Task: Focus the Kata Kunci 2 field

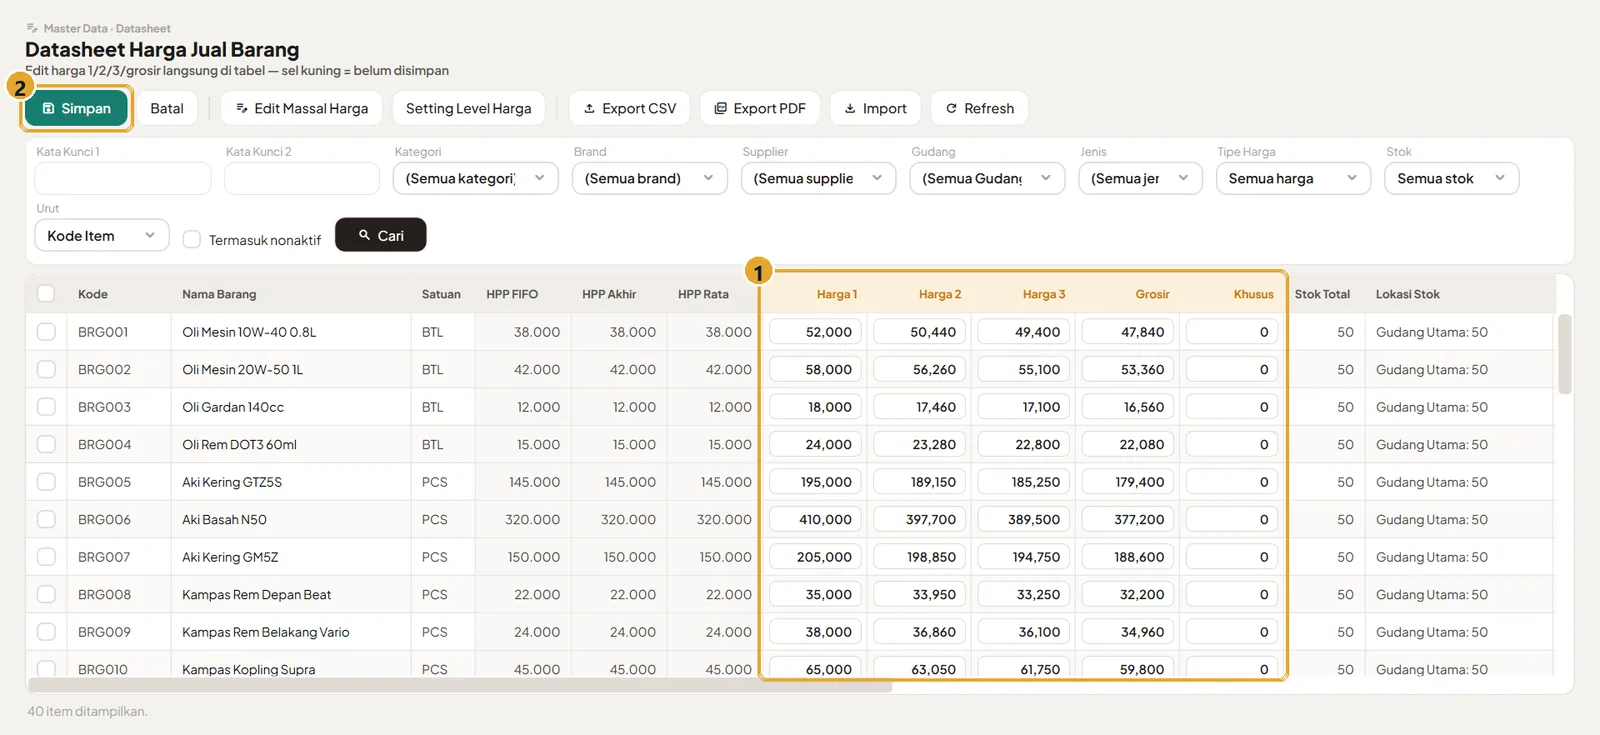Action: pyautogui.click(x=302, y=178)
